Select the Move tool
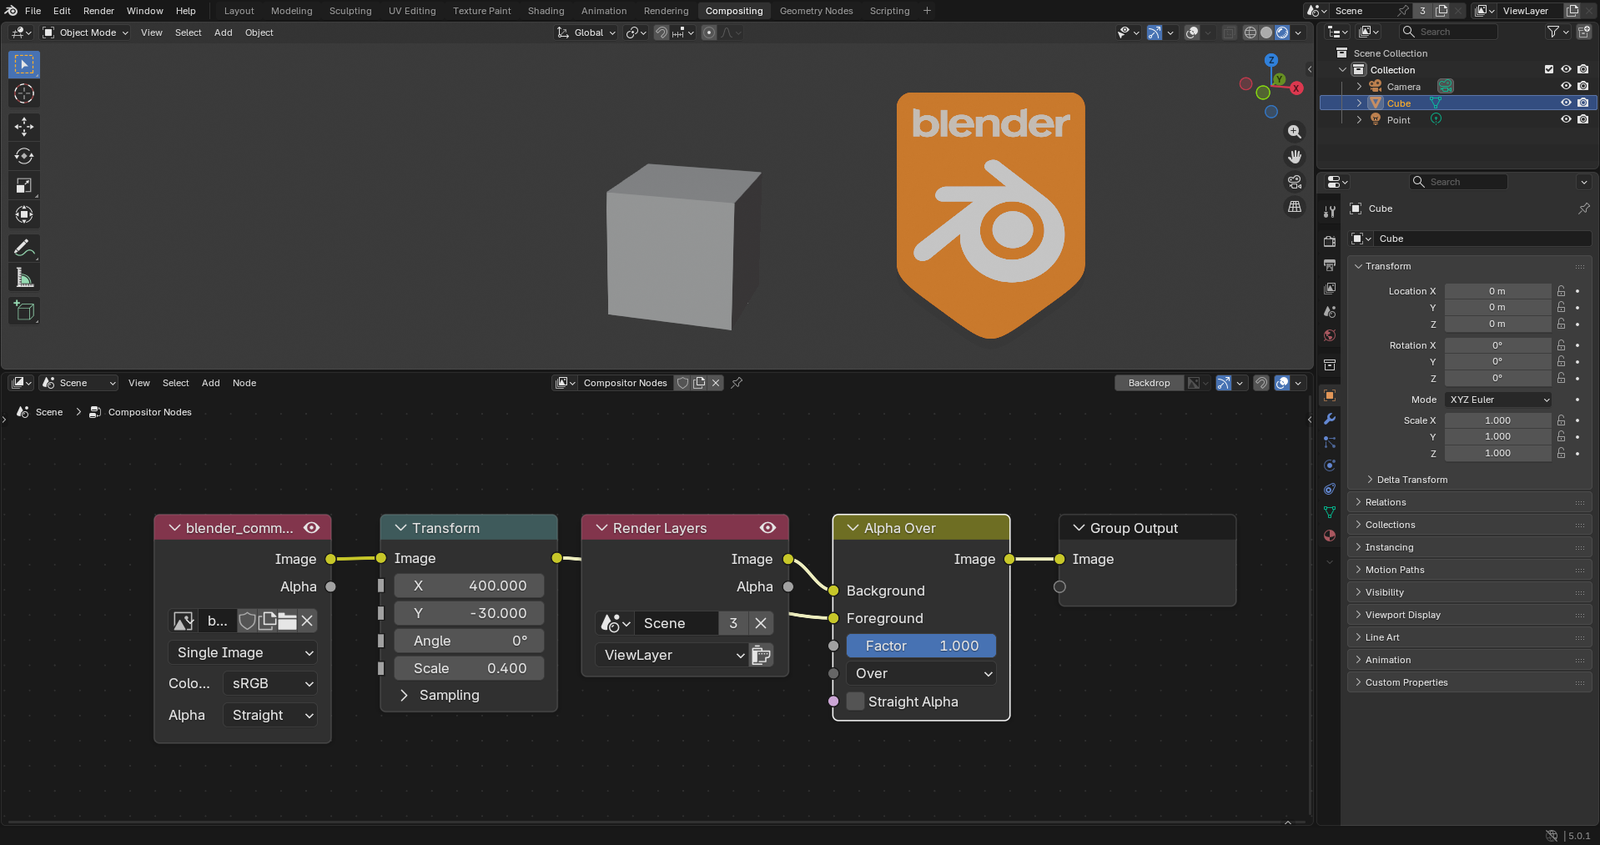 tap(24, 126)
